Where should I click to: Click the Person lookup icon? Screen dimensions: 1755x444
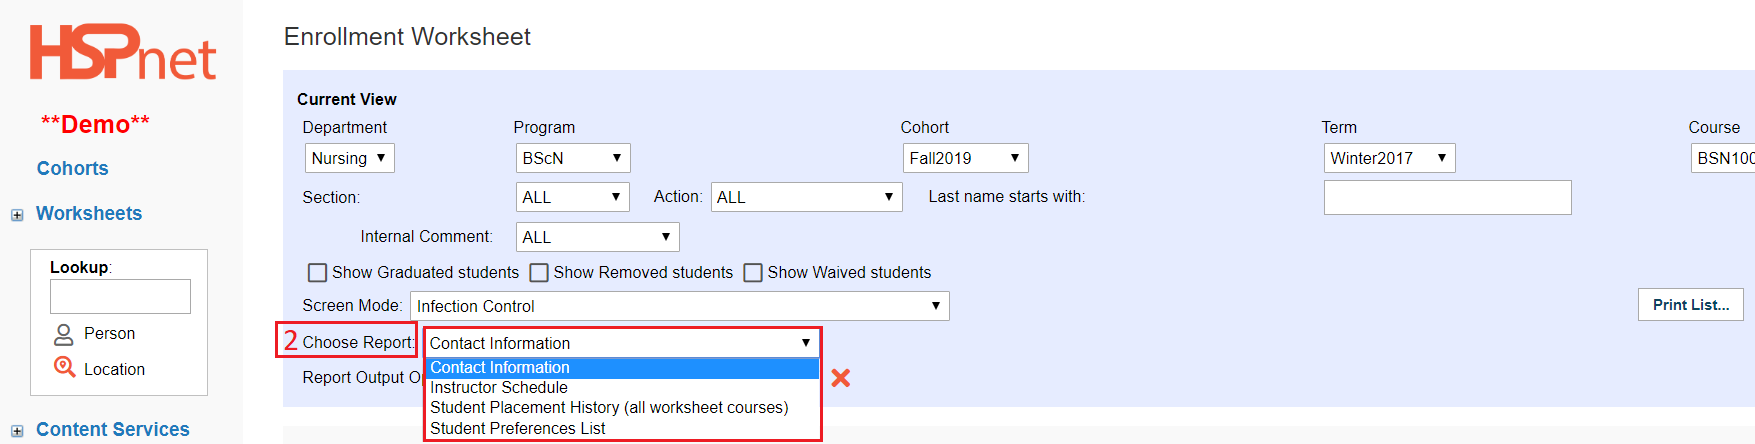64,334
